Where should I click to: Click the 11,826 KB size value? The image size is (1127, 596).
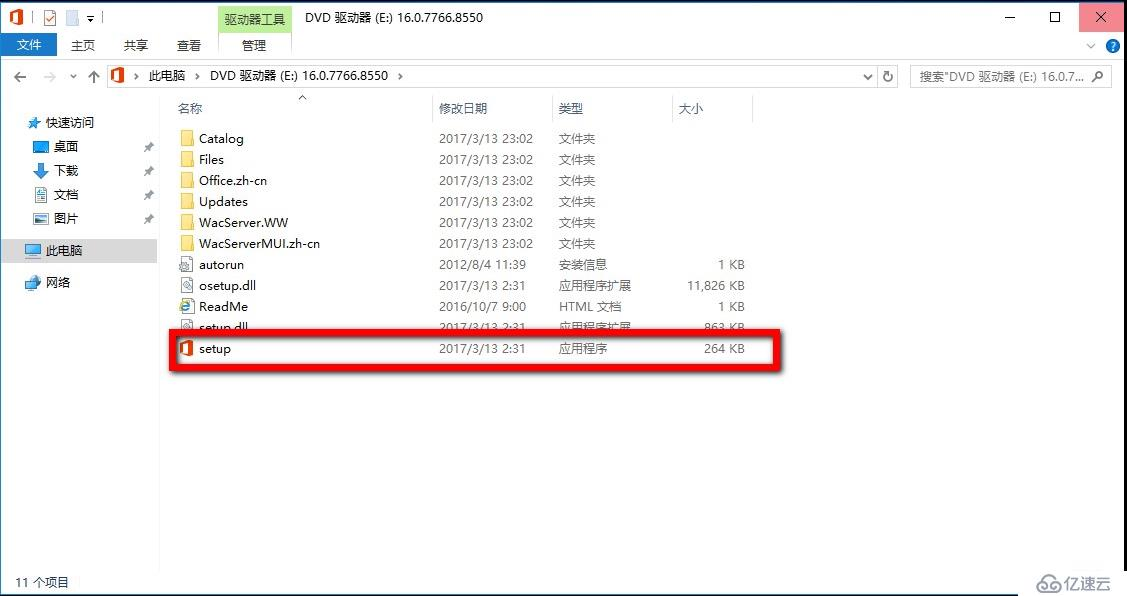[716, 285]
